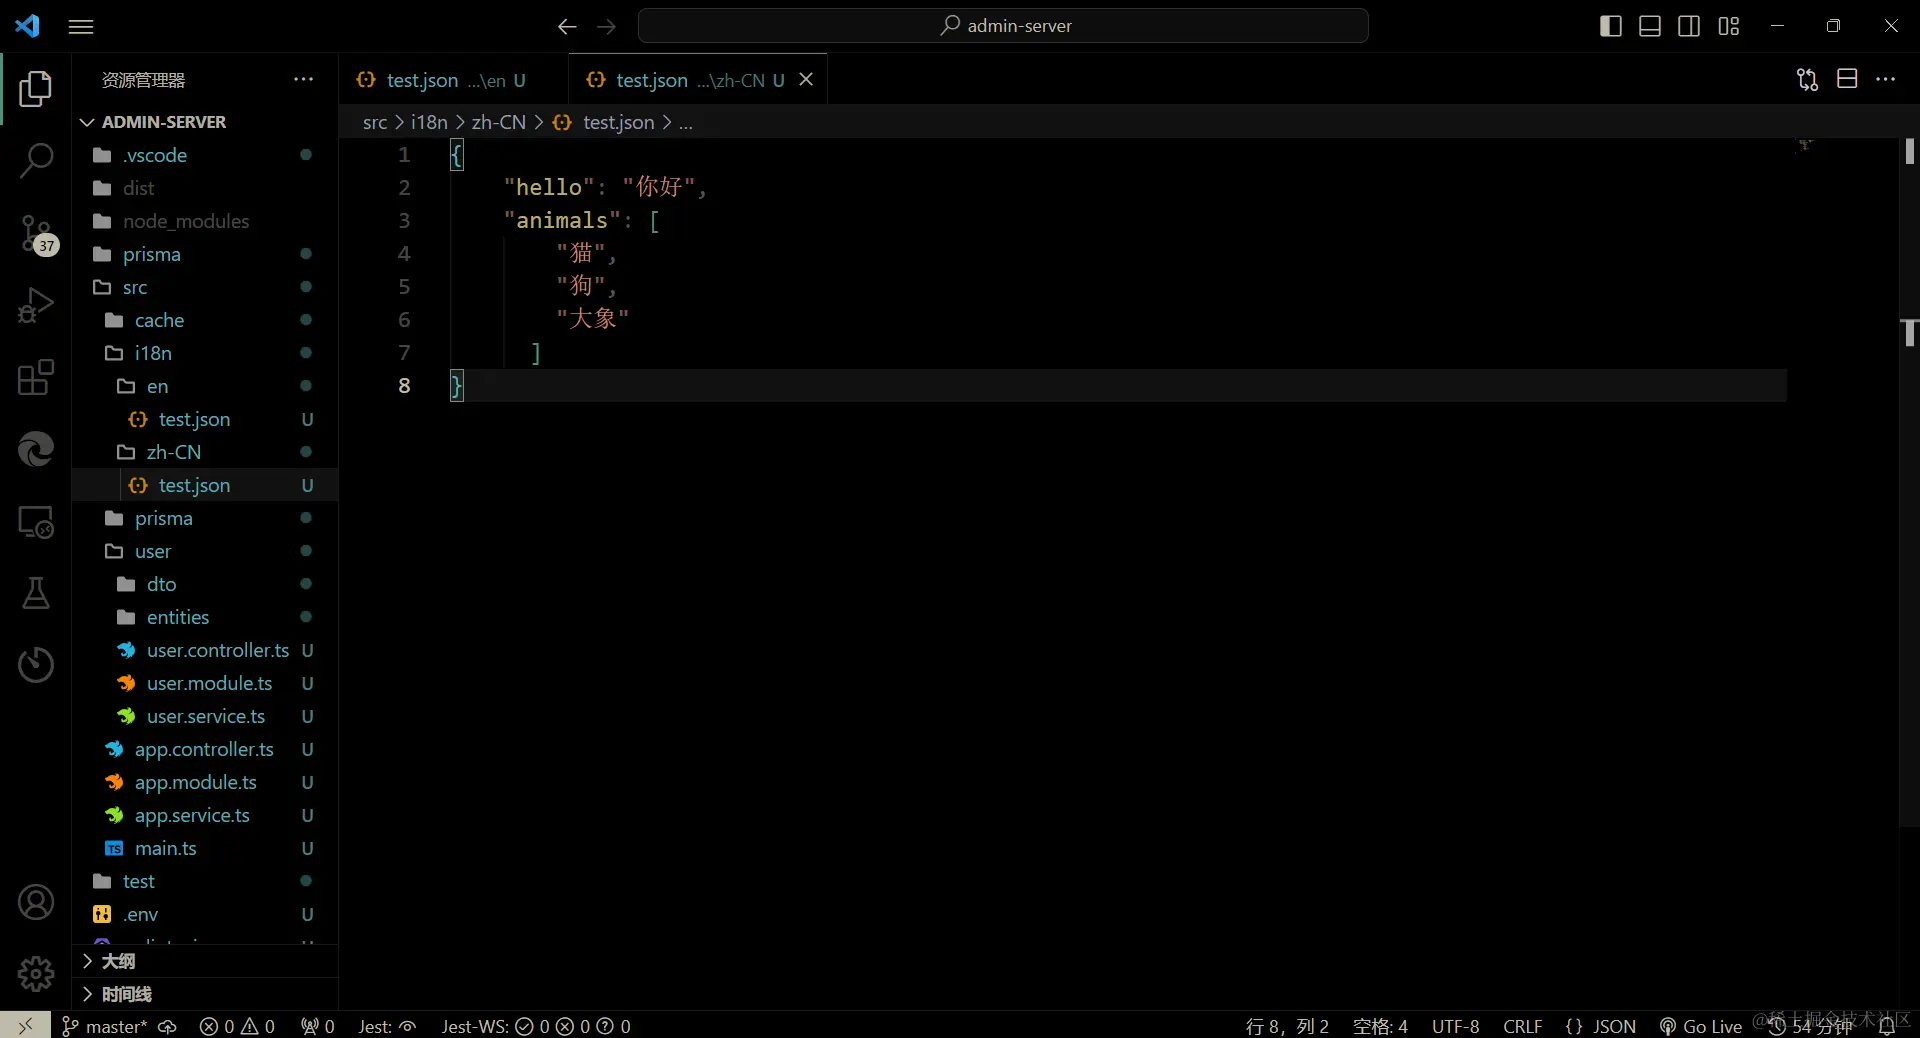Open user.module.ts file
The height and width of the screenshot is (1038, 1920).
tap(205, 683)
